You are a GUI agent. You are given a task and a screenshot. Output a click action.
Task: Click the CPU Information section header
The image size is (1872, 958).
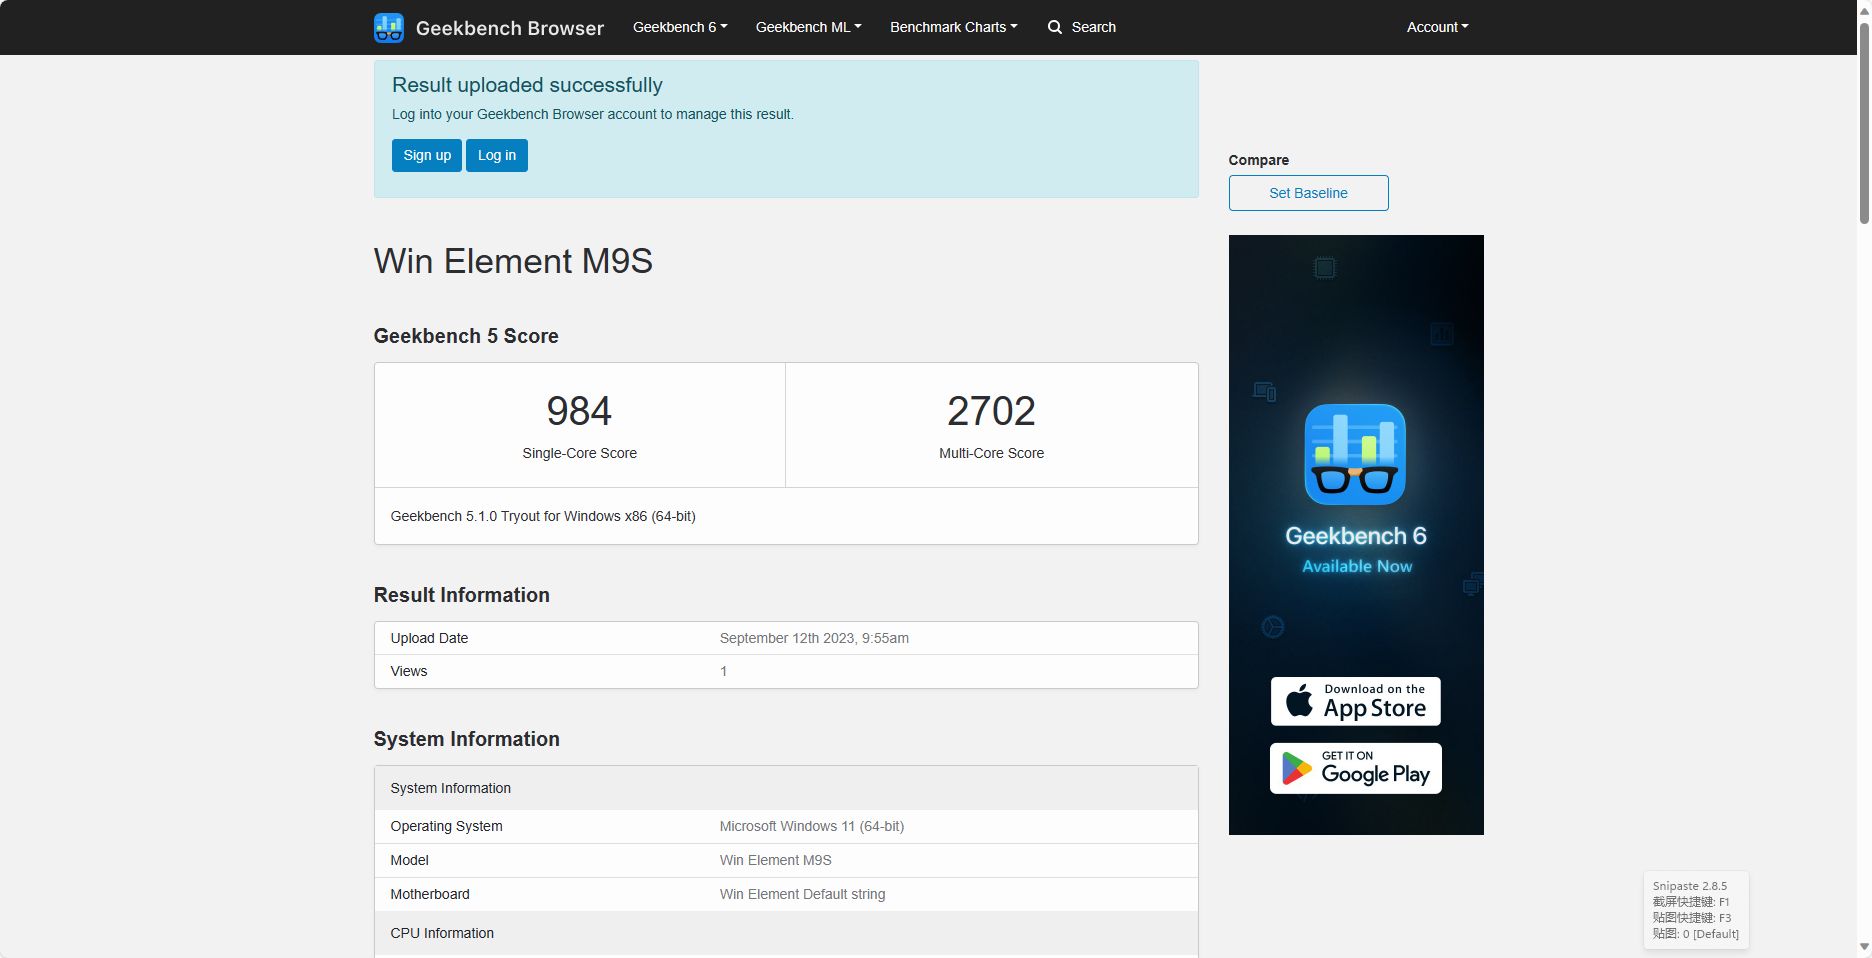coord(442,933)
